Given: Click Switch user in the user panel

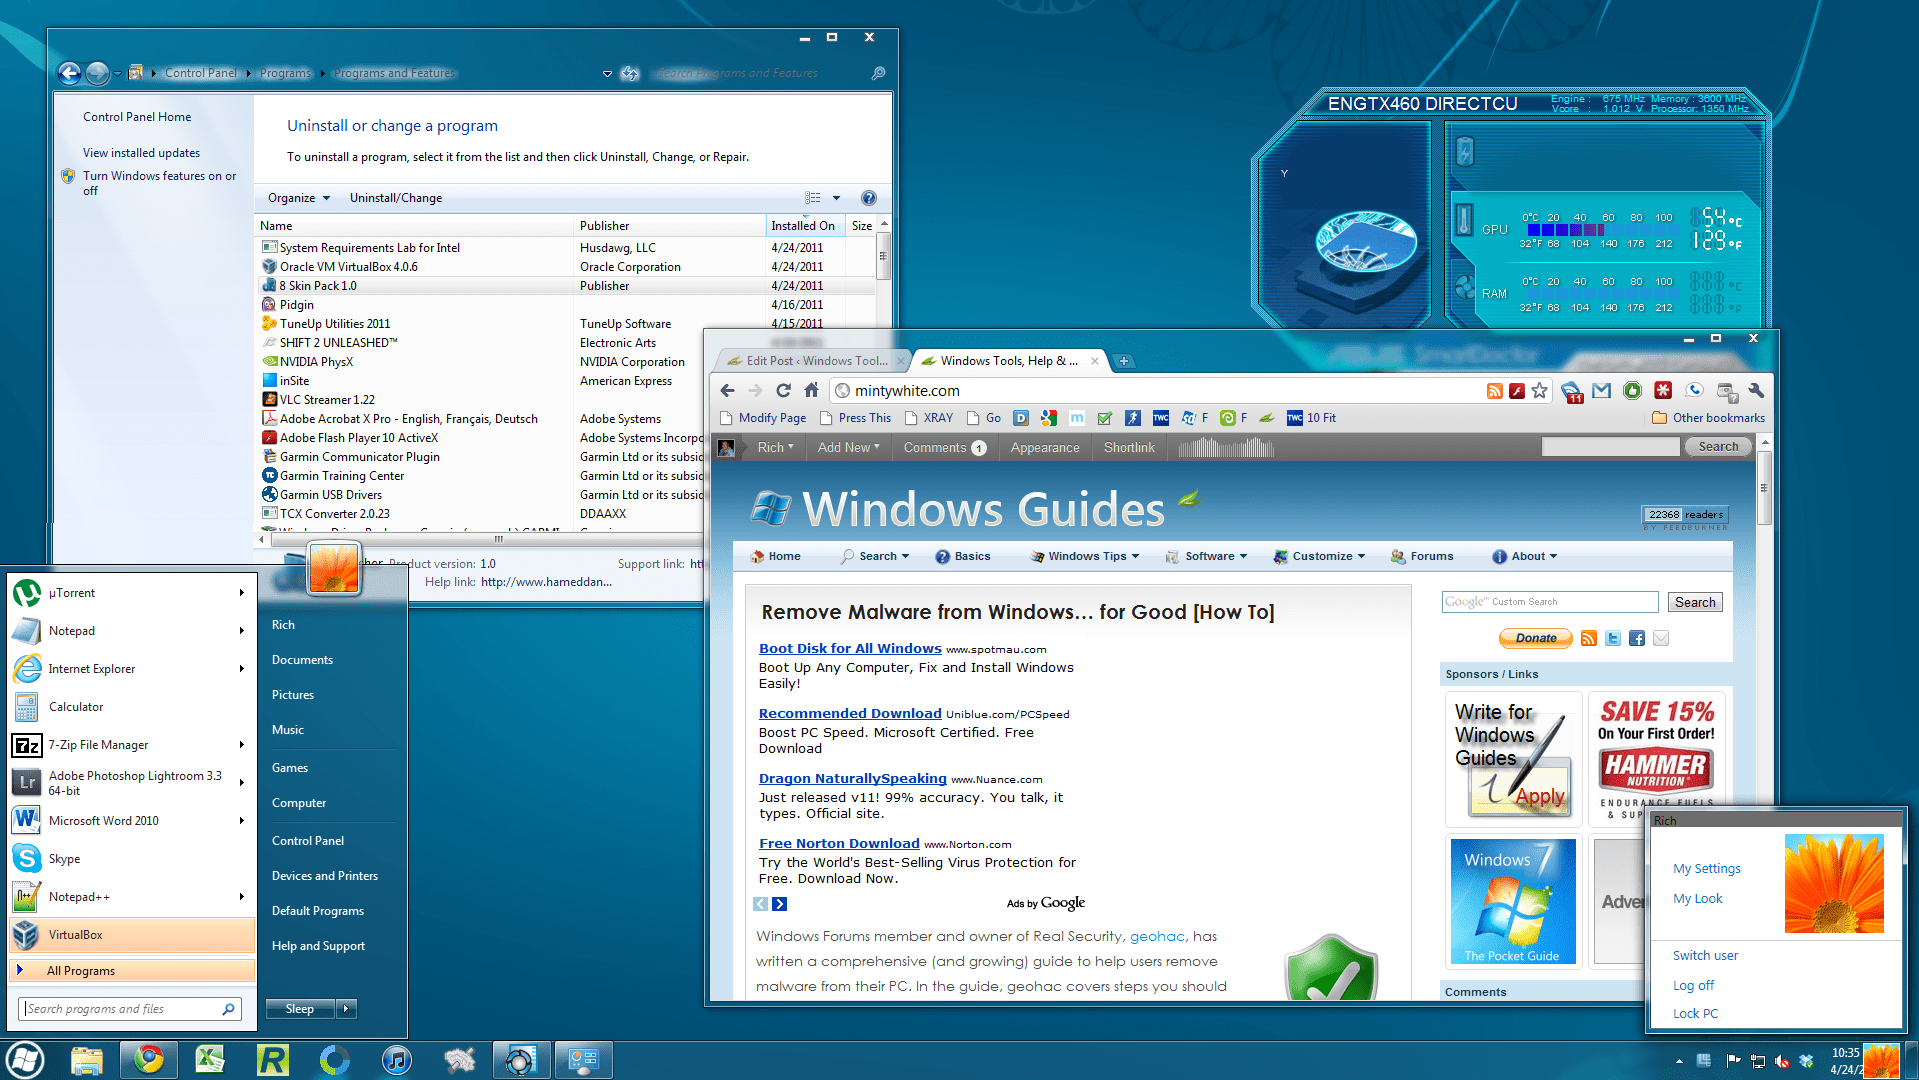Looking at the screenshot, I should coord(1705,955).
